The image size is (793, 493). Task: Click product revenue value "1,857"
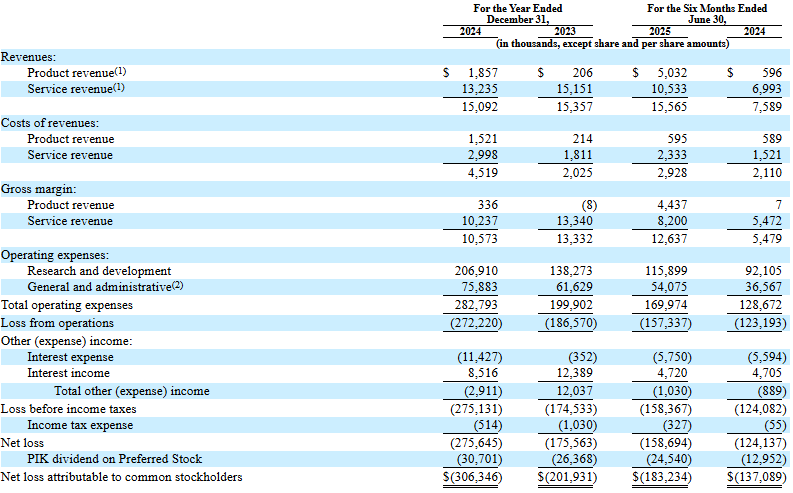tap(483, 73)
